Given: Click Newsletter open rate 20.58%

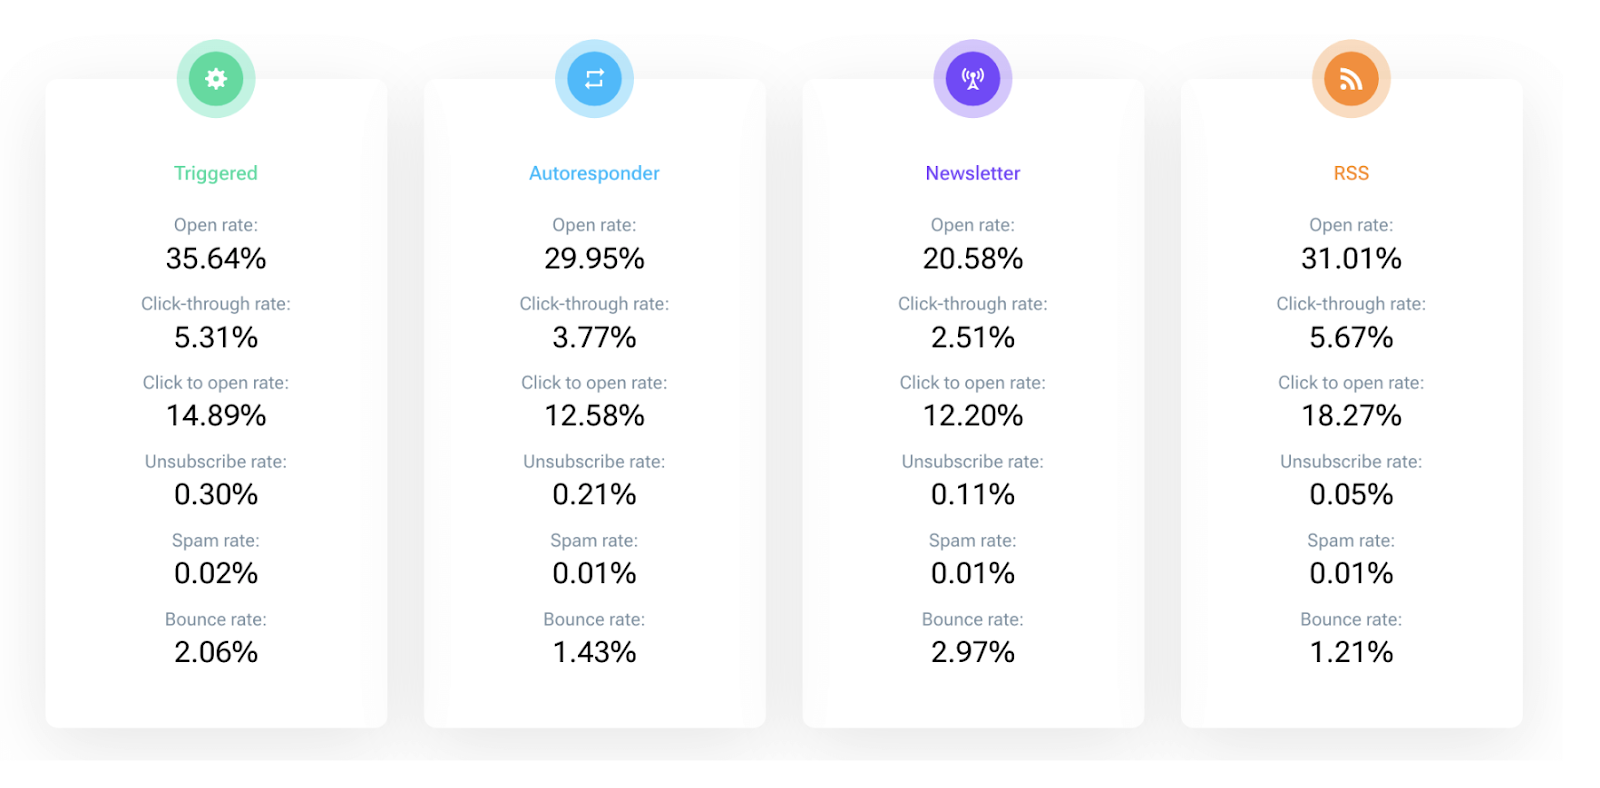Looking at the screenshot, I should click(x=973, y=258).
